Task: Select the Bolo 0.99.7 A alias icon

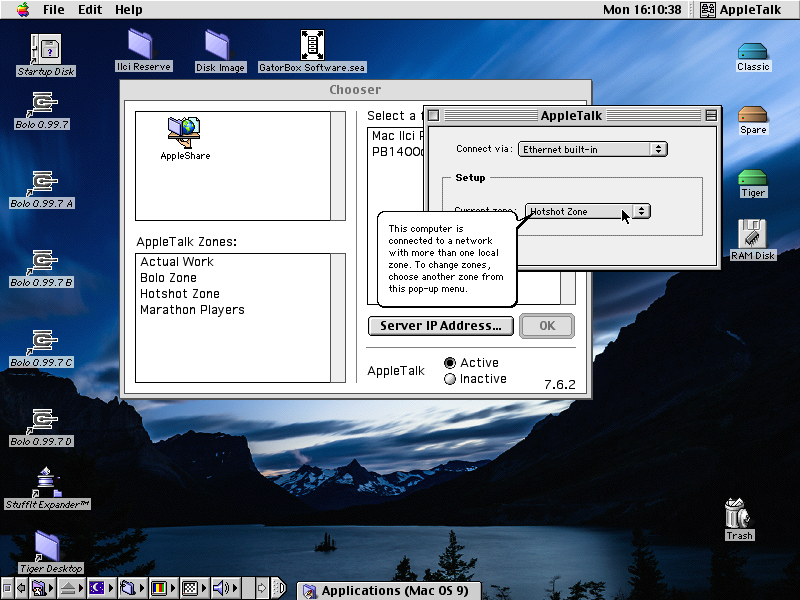Action: pyautogui.click(x=43, y=184)
